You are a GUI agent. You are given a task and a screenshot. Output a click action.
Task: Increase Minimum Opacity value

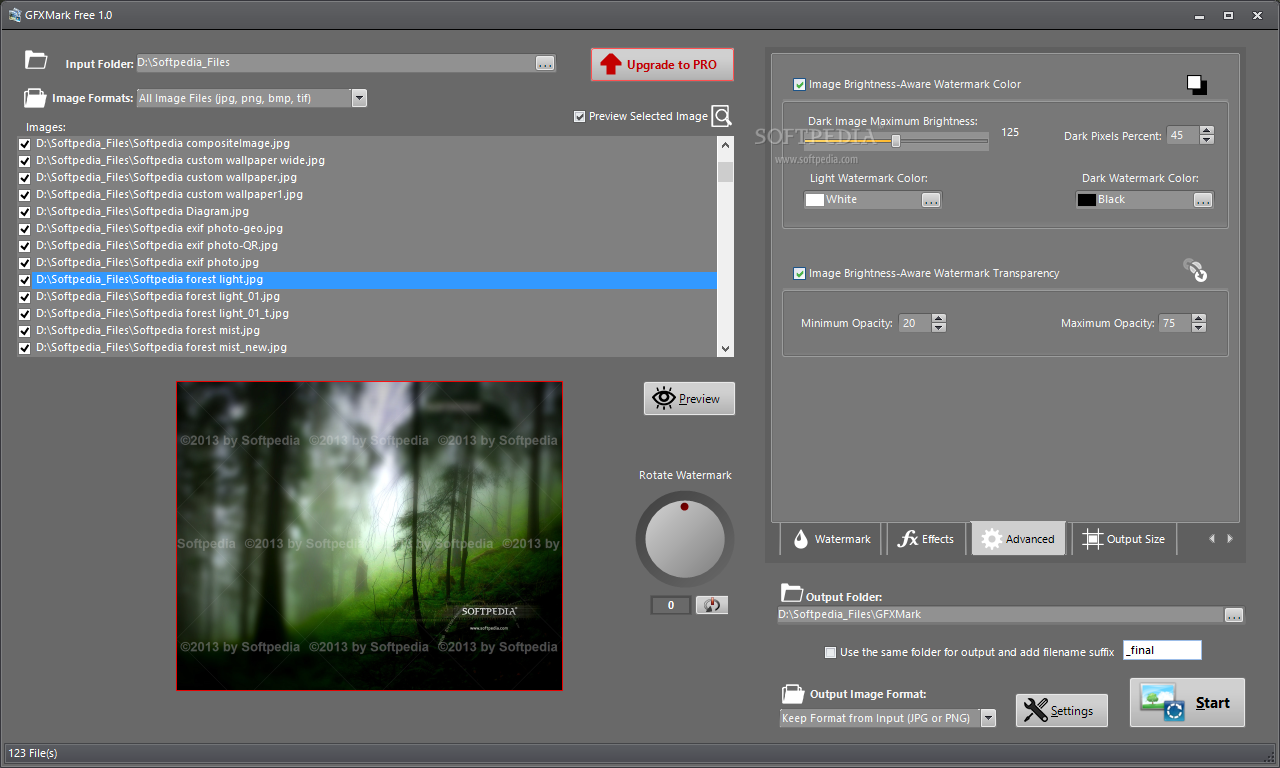pos(938,319)
